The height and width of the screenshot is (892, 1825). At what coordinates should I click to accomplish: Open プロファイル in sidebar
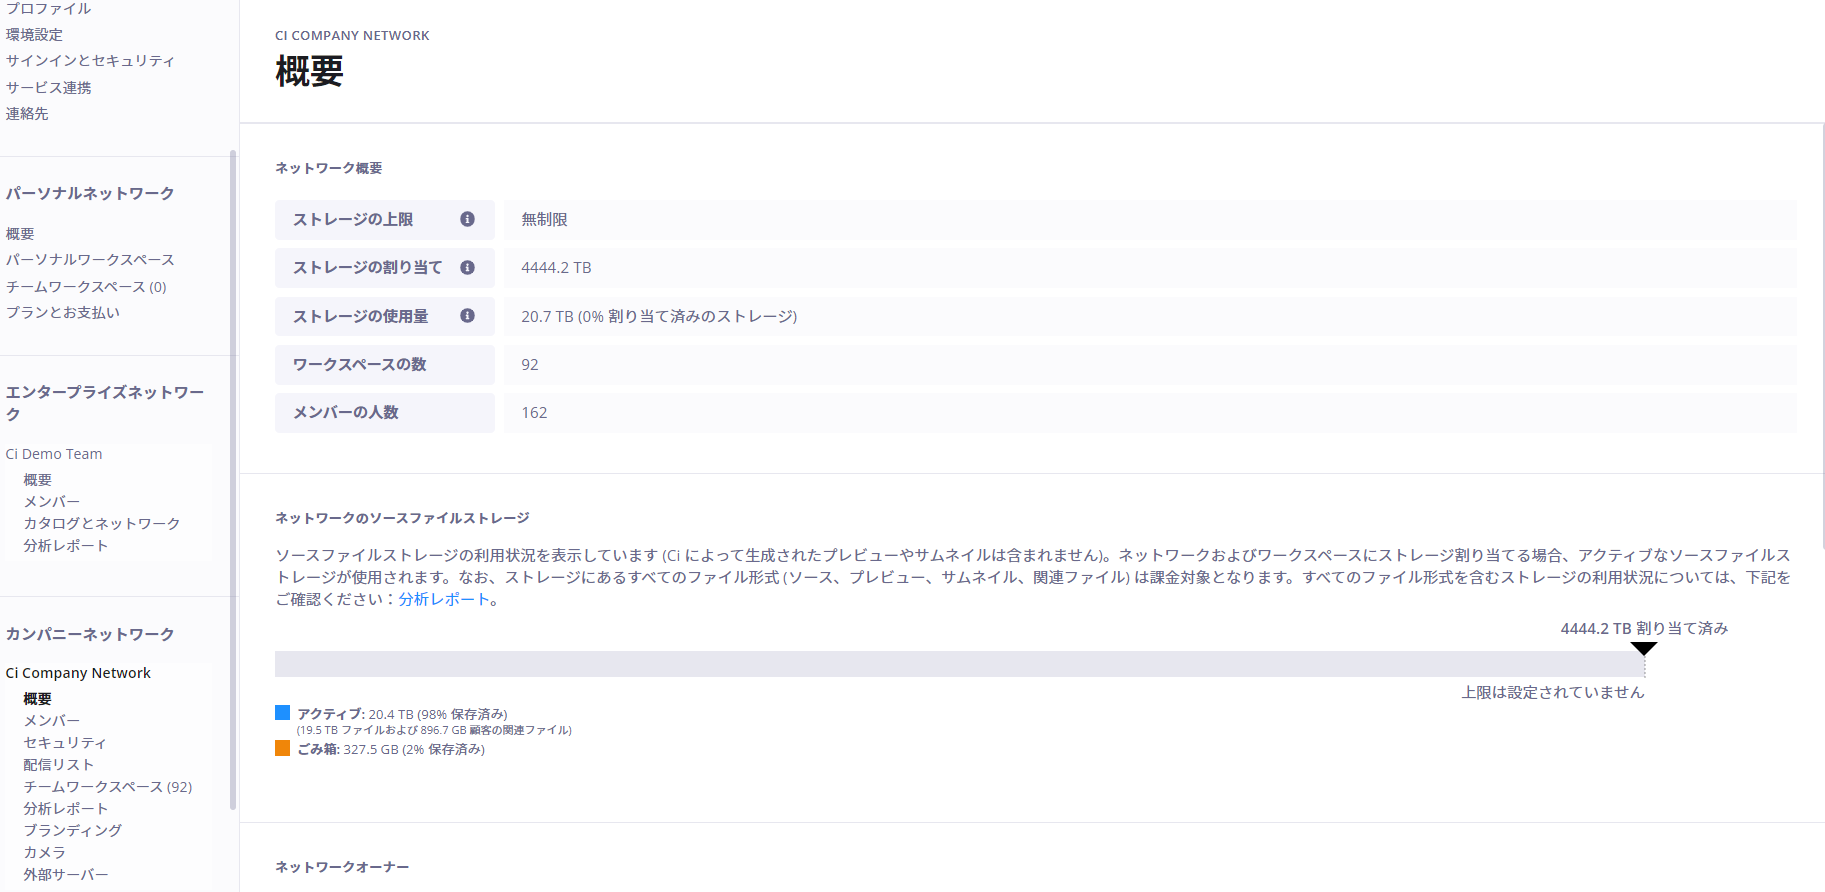[x=48, y=8]
